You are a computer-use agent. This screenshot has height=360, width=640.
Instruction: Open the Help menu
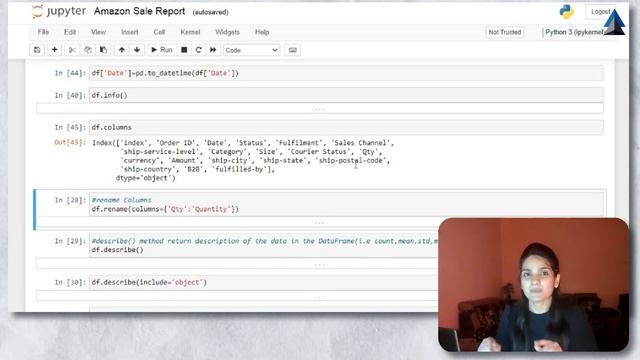pyautogui.click(x=262, y=32)
